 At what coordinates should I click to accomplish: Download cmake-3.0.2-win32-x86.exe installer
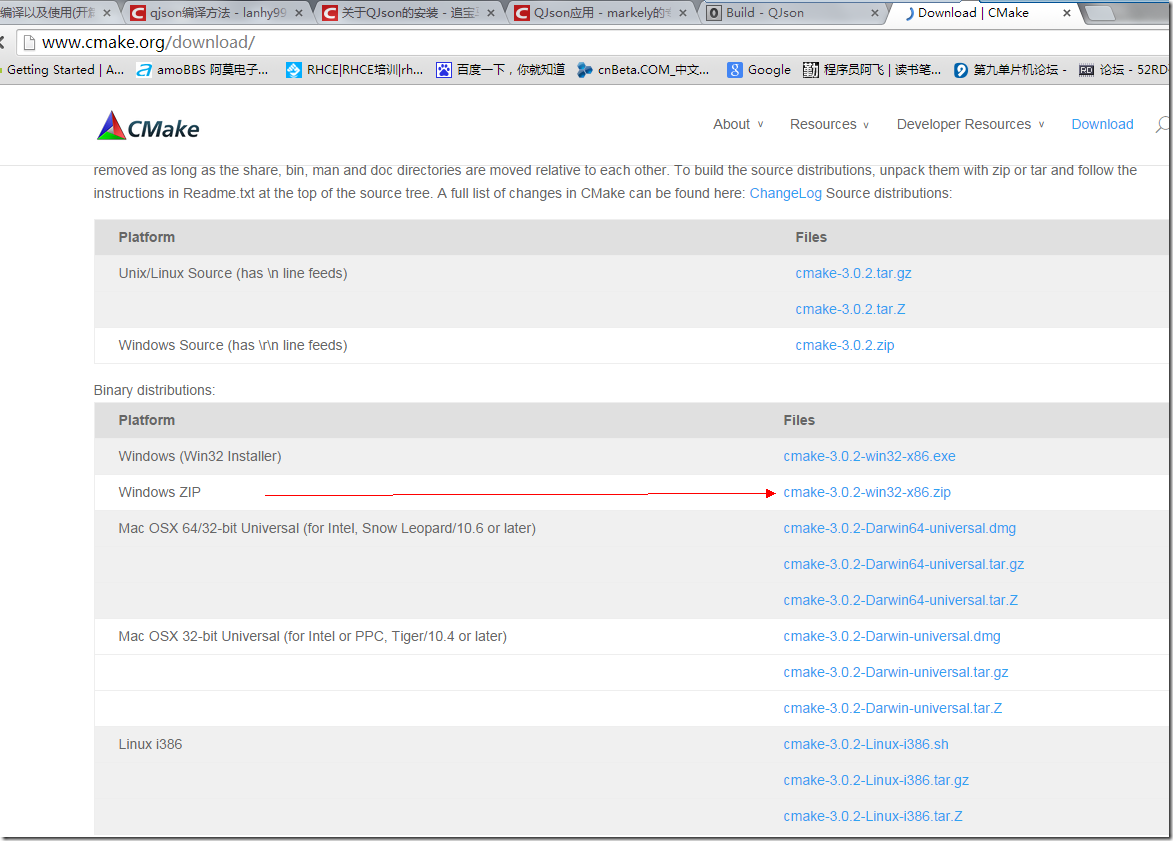(x=869, y=456)
